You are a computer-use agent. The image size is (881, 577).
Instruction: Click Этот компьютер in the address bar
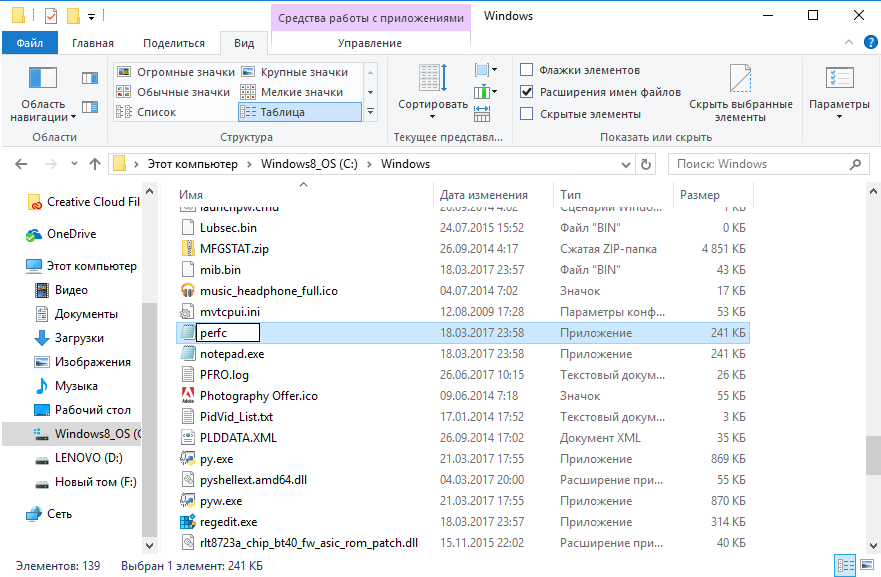coord(192,164)
